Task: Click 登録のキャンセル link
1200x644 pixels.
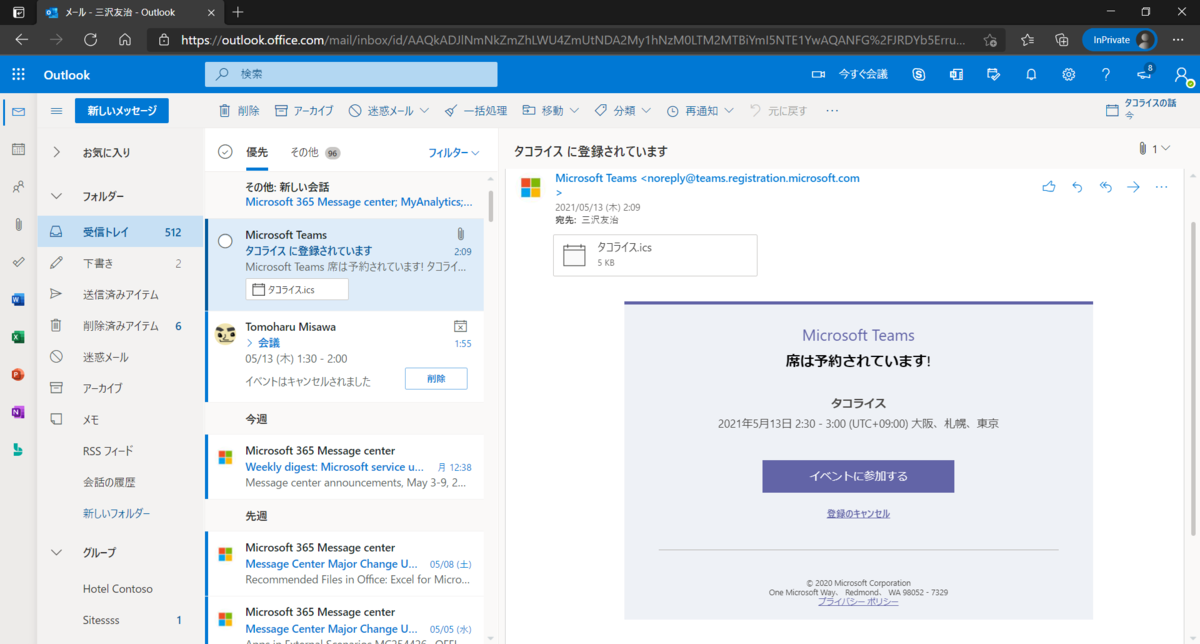Action: [858, 514]
